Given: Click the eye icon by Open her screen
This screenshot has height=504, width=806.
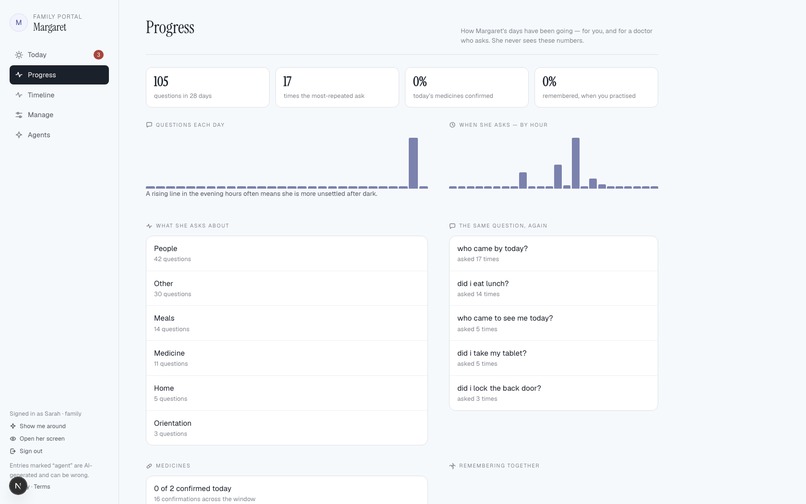Looking at the screenshot, I should [13, 439].
